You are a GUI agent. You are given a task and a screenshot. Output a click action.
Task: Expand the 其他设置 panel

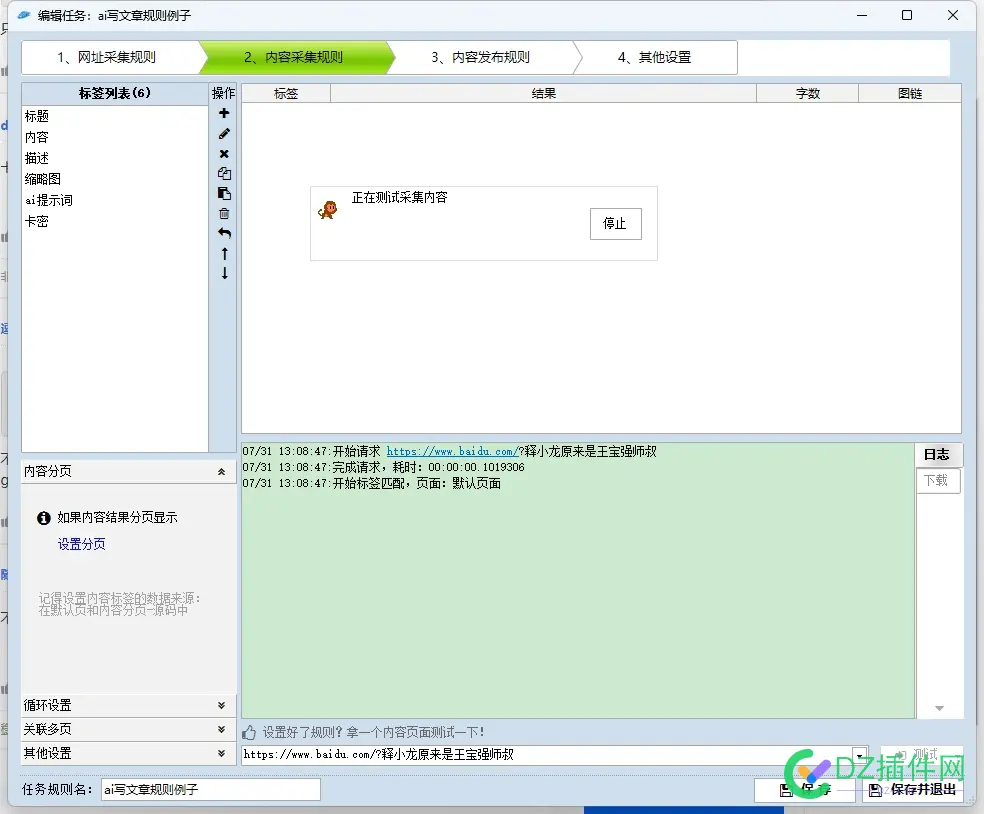pyautogui.click(x=222, y=753)
